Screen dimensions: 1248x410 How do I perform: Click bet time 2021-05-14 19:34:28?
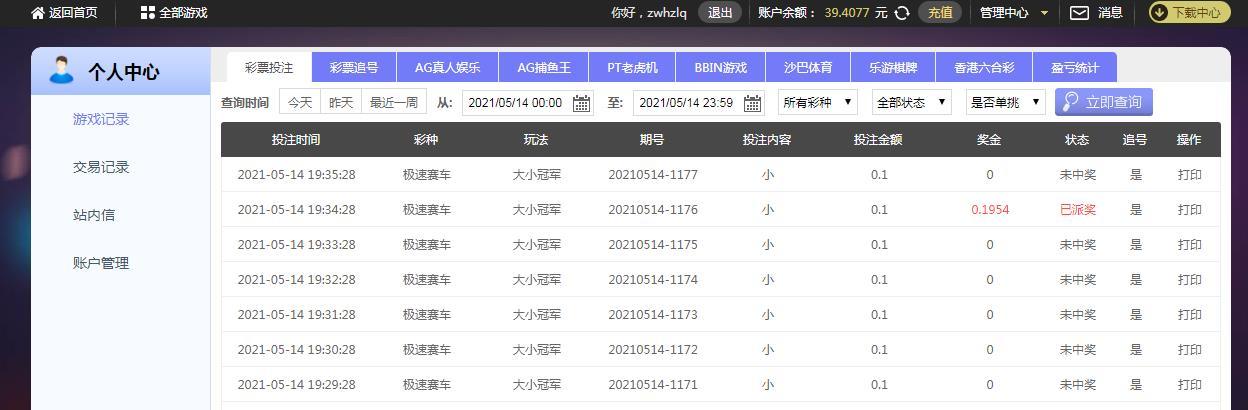(x=296, y=210)
